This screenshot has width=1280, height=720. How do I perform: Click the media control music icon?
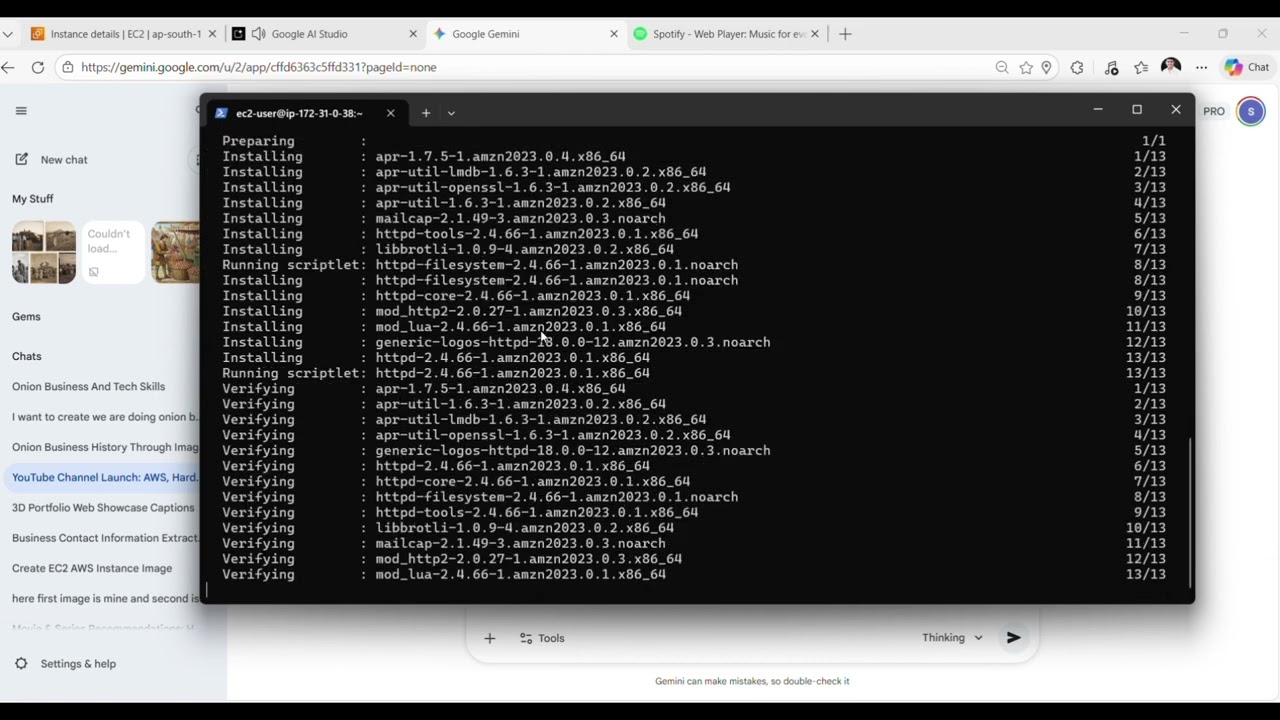pyautogui.click(x=1111, y=67)
